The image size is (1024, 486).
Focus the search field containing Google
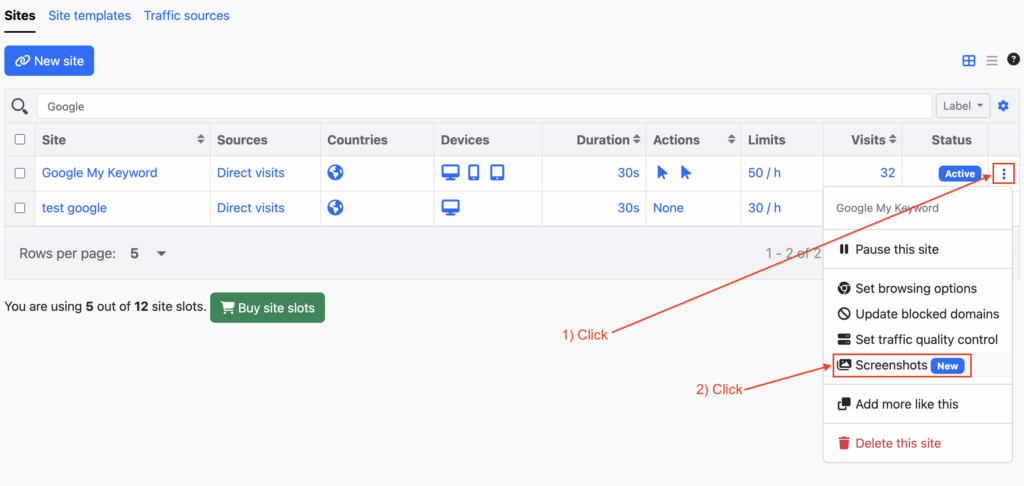[x=485, y=106]
